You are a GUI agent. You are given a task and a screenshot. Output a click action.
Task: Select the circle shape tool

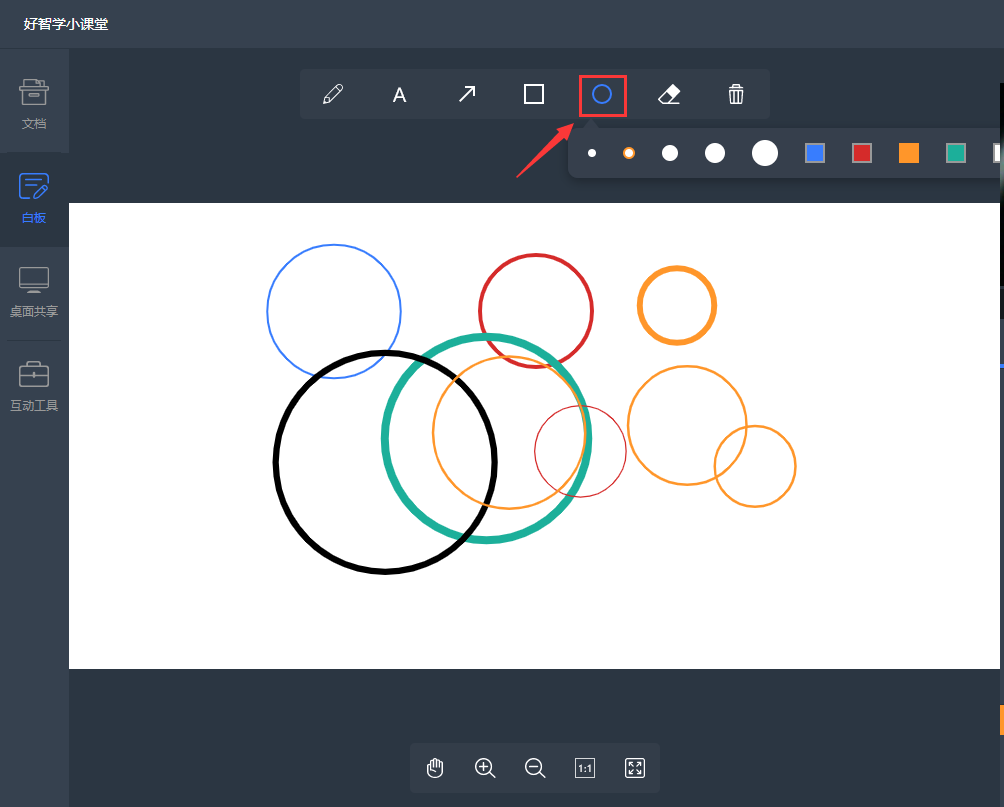[602, 95]
